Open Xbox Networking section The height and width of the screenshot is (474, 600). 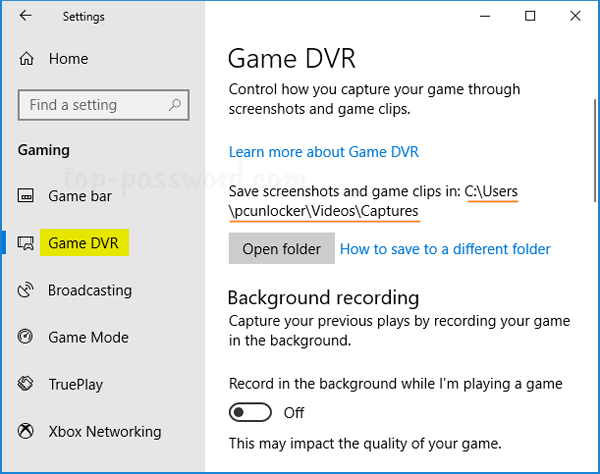(104, 432)
